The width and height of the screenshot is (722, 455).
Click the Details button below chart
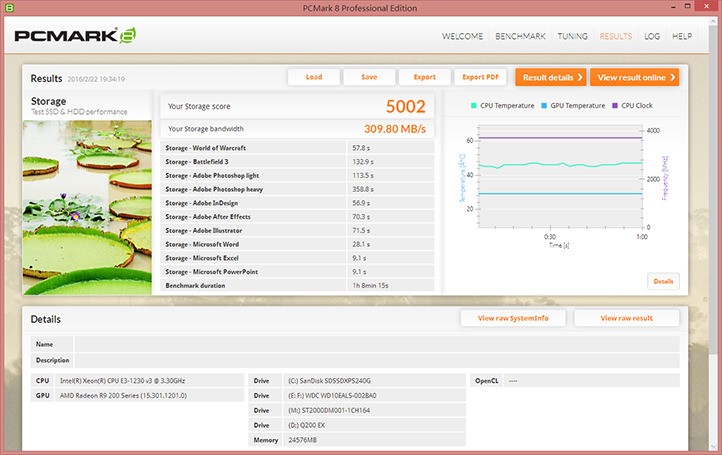click(663, 281)
